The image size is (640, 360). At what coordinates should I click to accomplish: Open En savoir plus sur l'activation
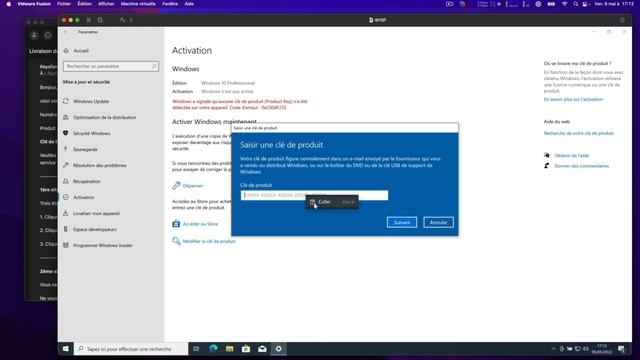coord(573,99)
